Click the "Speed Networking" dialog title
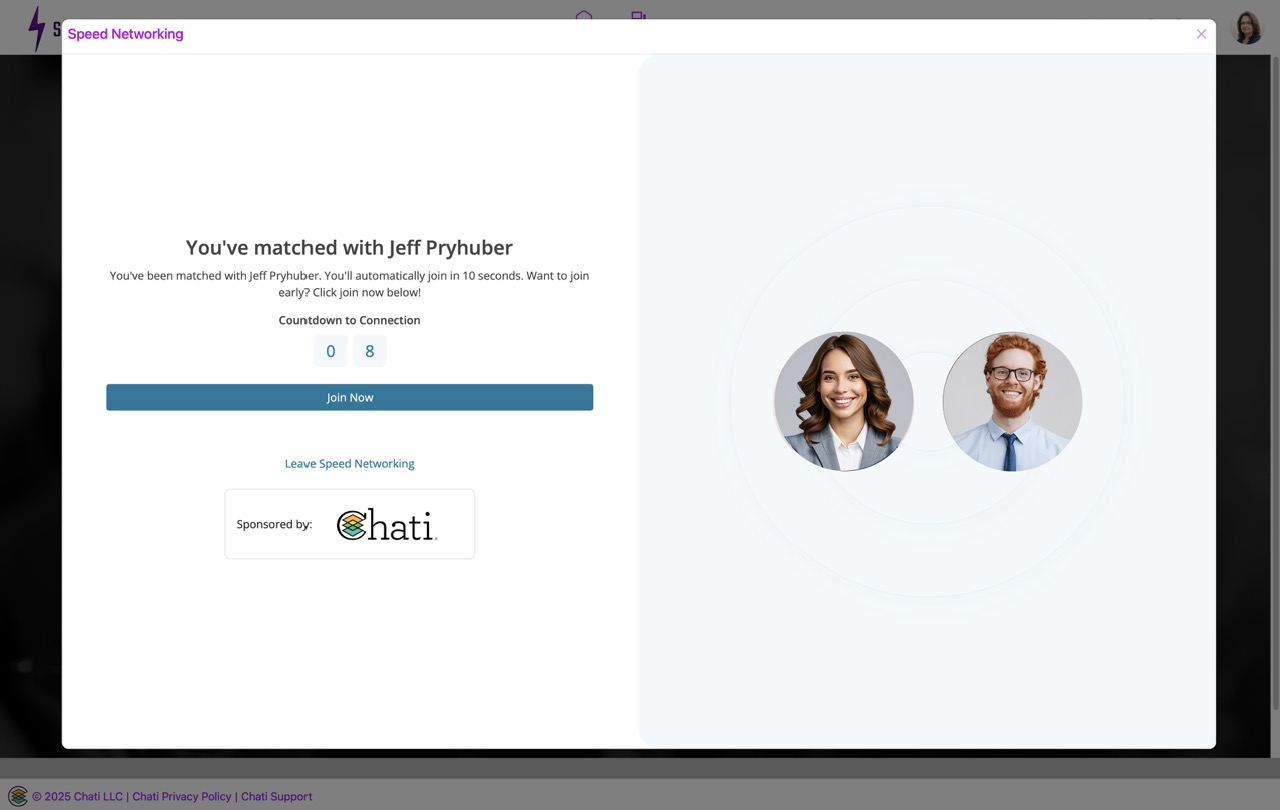The height and width of the screenshot is (810, 1280). [125, 34]
